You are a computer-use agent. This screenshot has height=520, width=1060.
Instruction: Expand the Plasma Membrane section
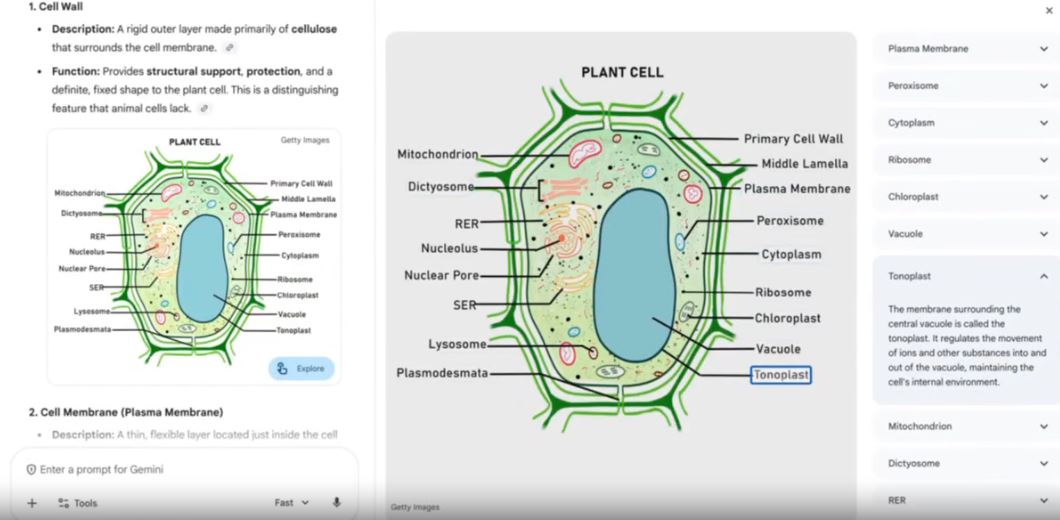click(966, 49)
